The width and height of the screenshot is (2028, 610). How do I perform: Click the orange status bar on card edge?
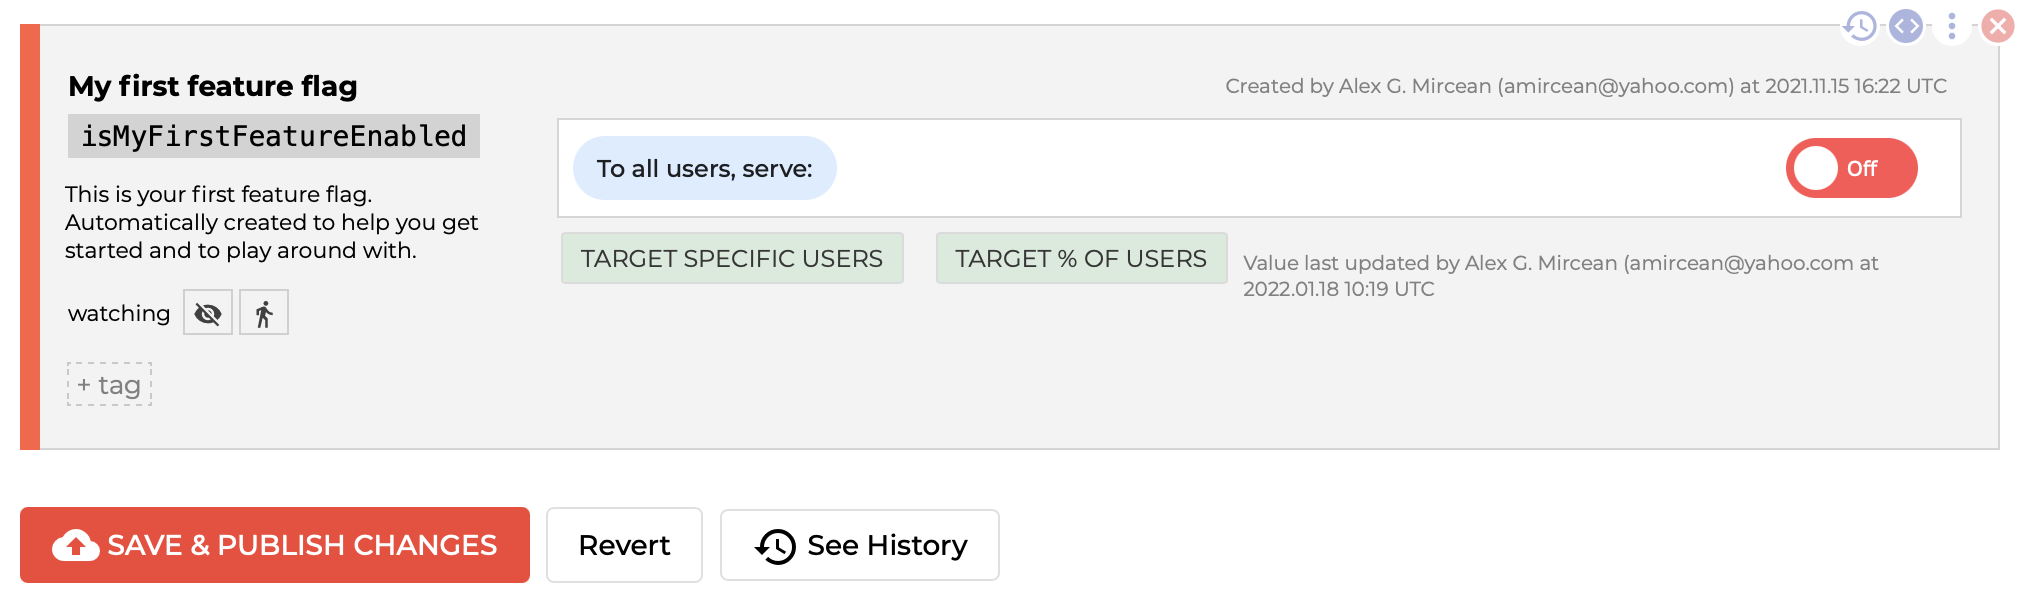pos(30,237)
